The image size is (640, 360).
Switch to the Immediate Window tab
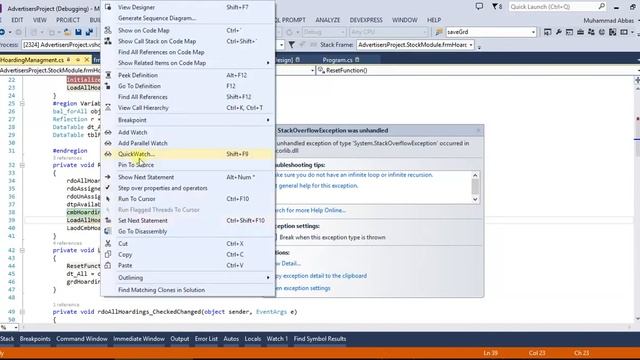point(139,339)
